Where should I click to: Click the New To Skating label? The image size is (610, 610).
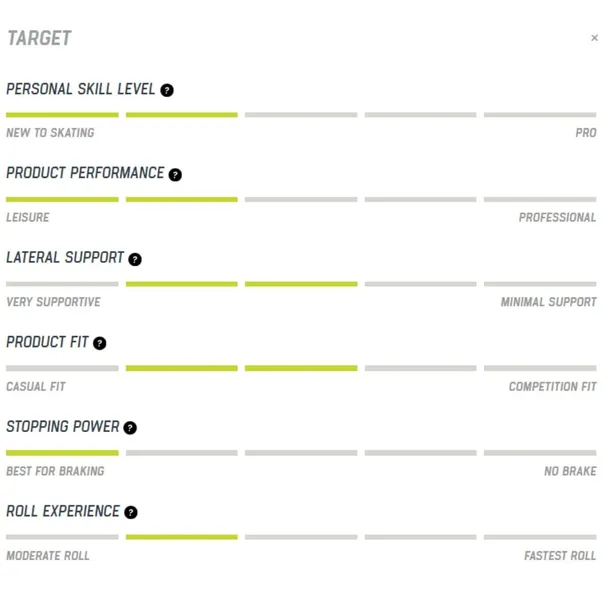coord(50,133)
